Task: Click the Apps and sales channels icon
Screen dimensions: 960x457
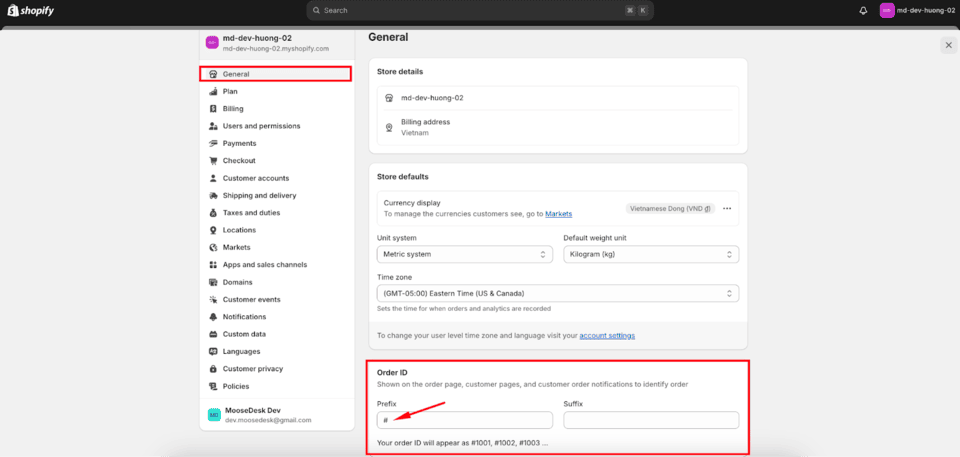Action: pyautogui.click(x=213, y=265)
